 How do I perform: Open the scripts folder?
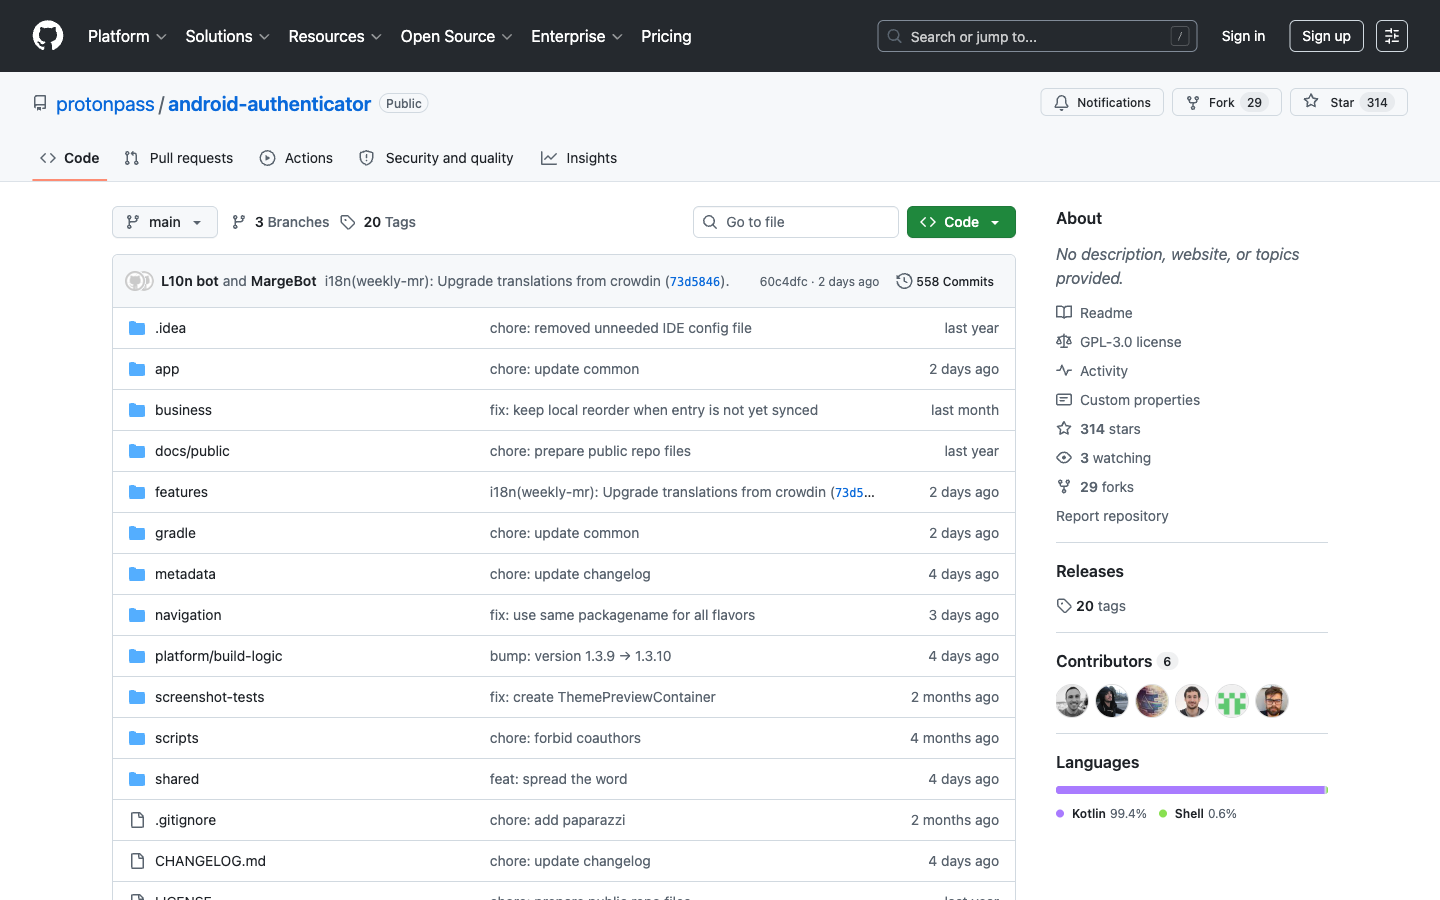coord(177,738)
